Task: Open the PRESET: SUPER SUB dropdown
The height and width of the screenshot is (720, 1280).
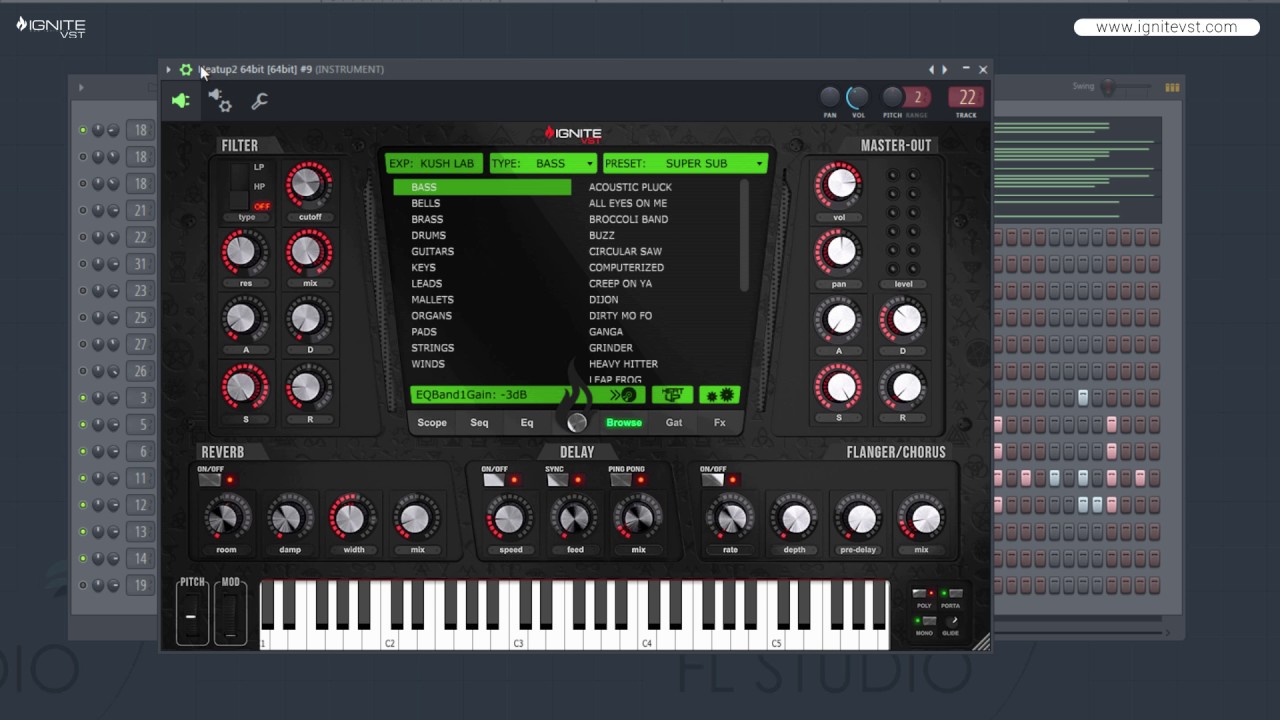Action: (x=685, y=163)
